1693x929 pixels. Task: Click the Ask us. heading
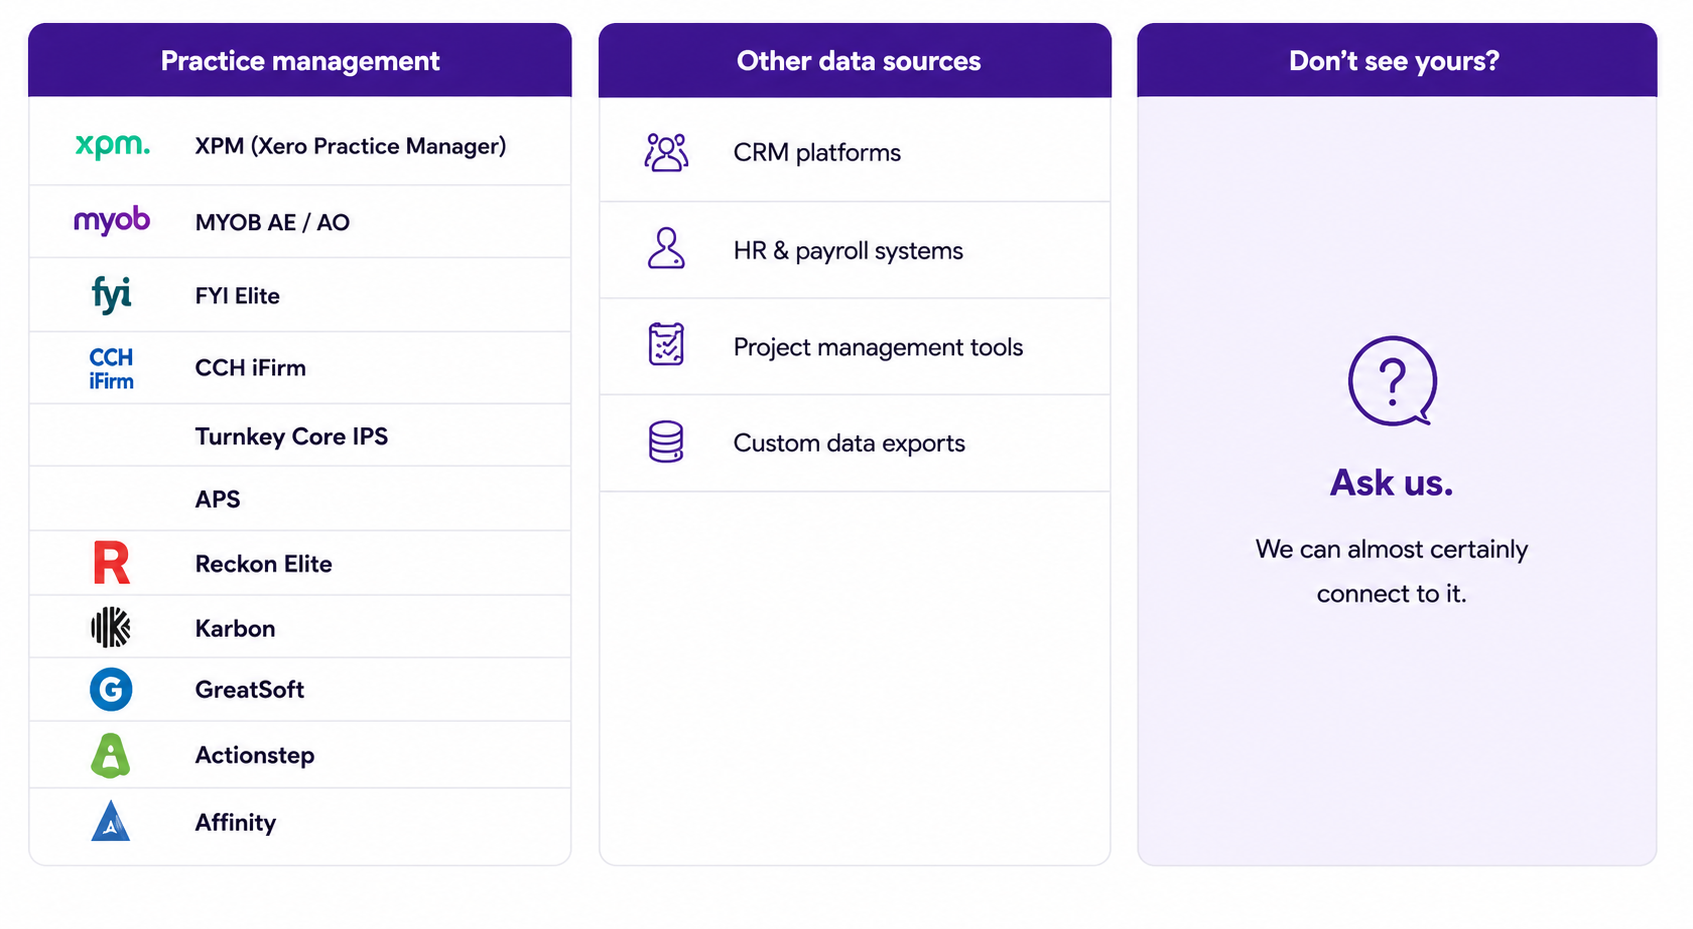(x=1391, y=483)
